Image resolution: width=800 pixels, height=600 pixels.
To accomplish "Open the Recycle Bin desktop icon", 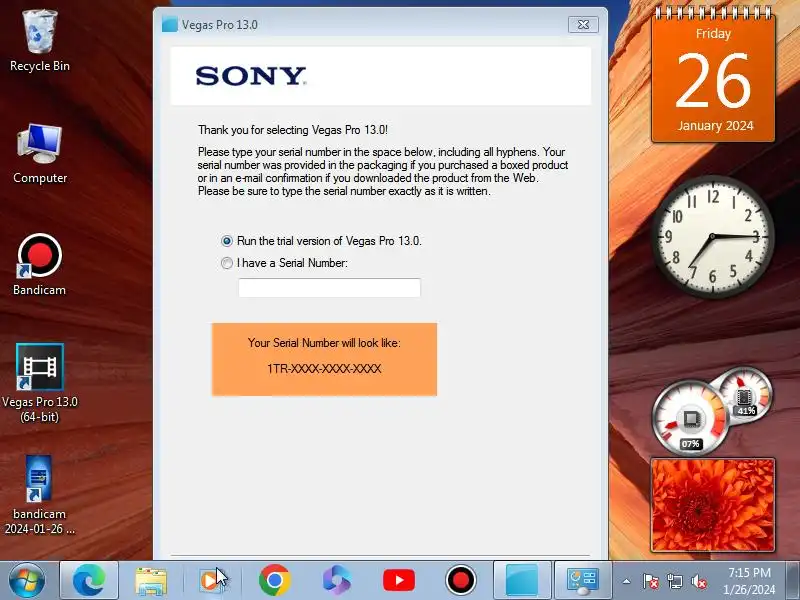I will (40, 41).
